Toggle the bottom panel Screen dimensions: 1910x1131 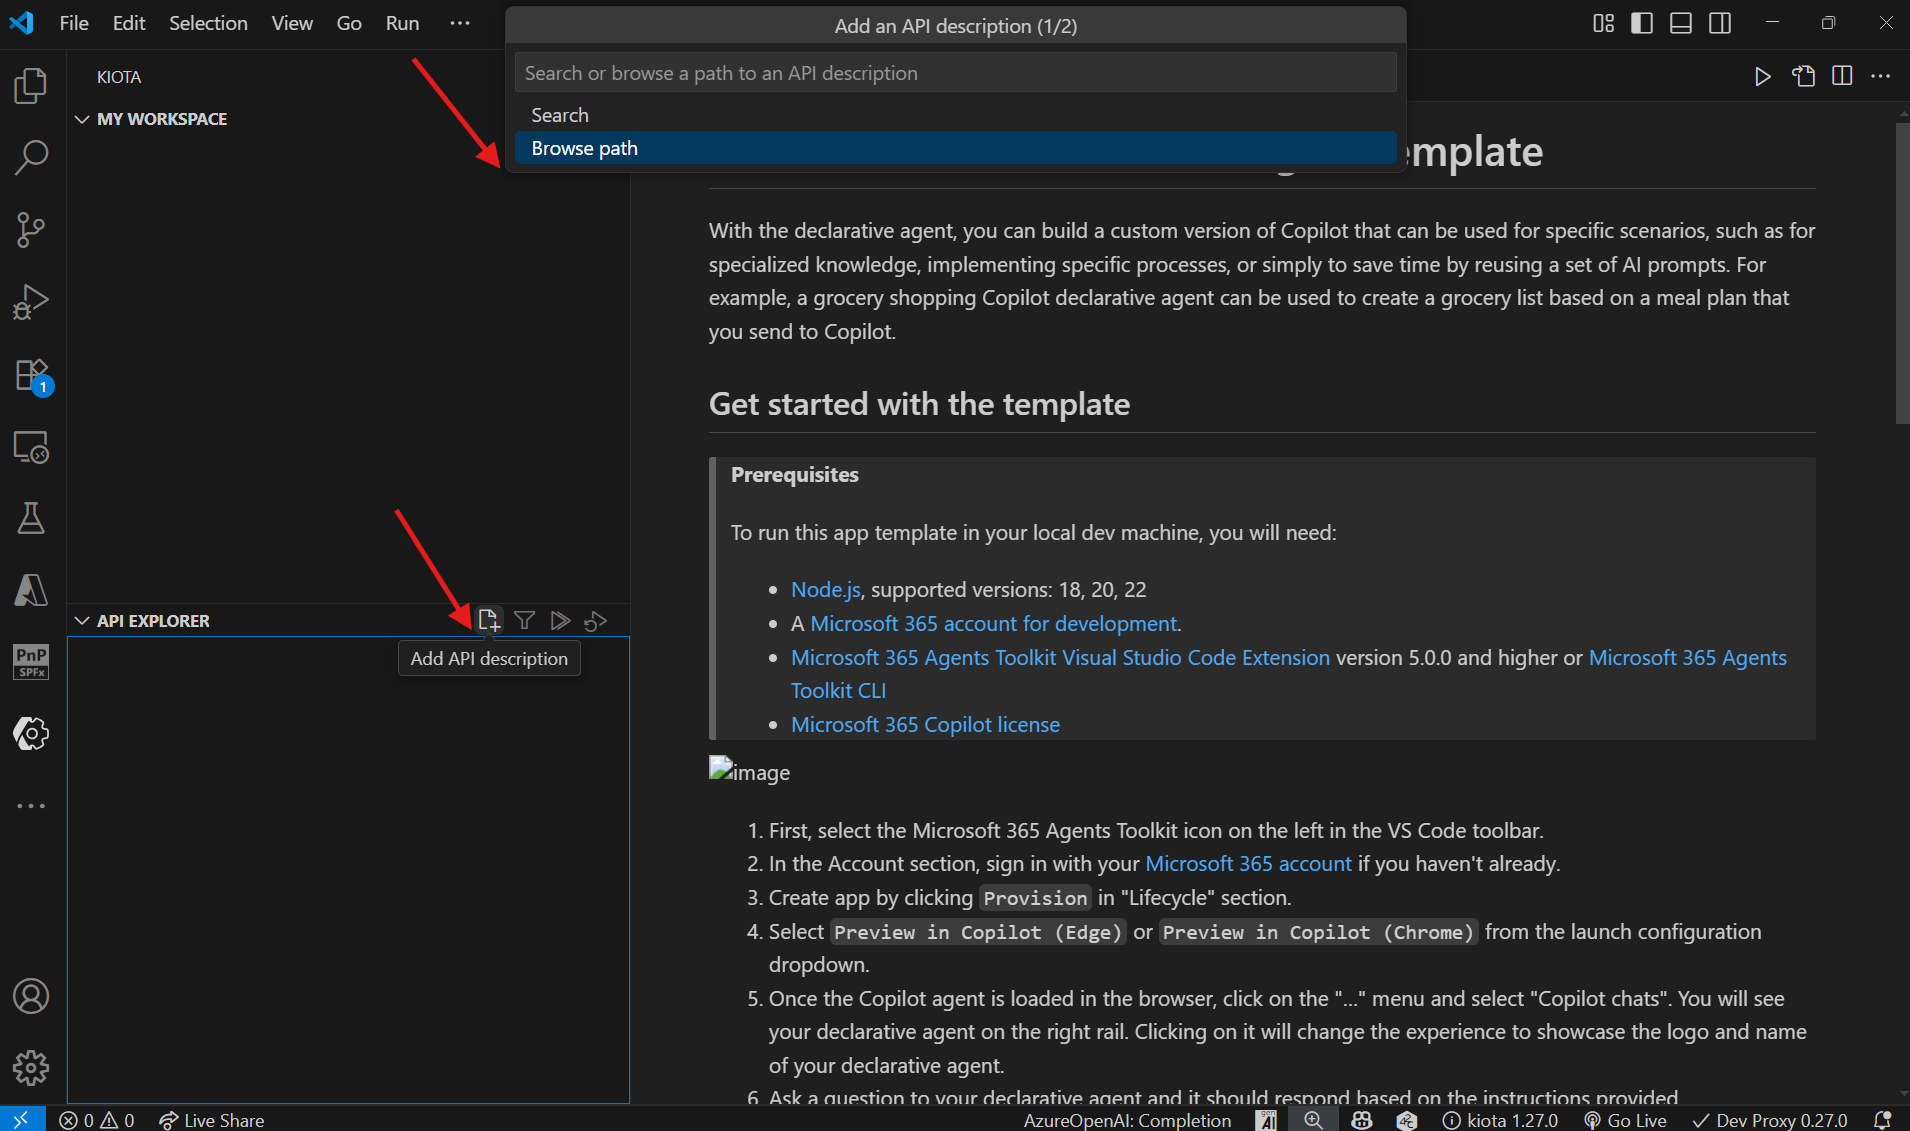pyautogui.click(x=1681, y=23)
